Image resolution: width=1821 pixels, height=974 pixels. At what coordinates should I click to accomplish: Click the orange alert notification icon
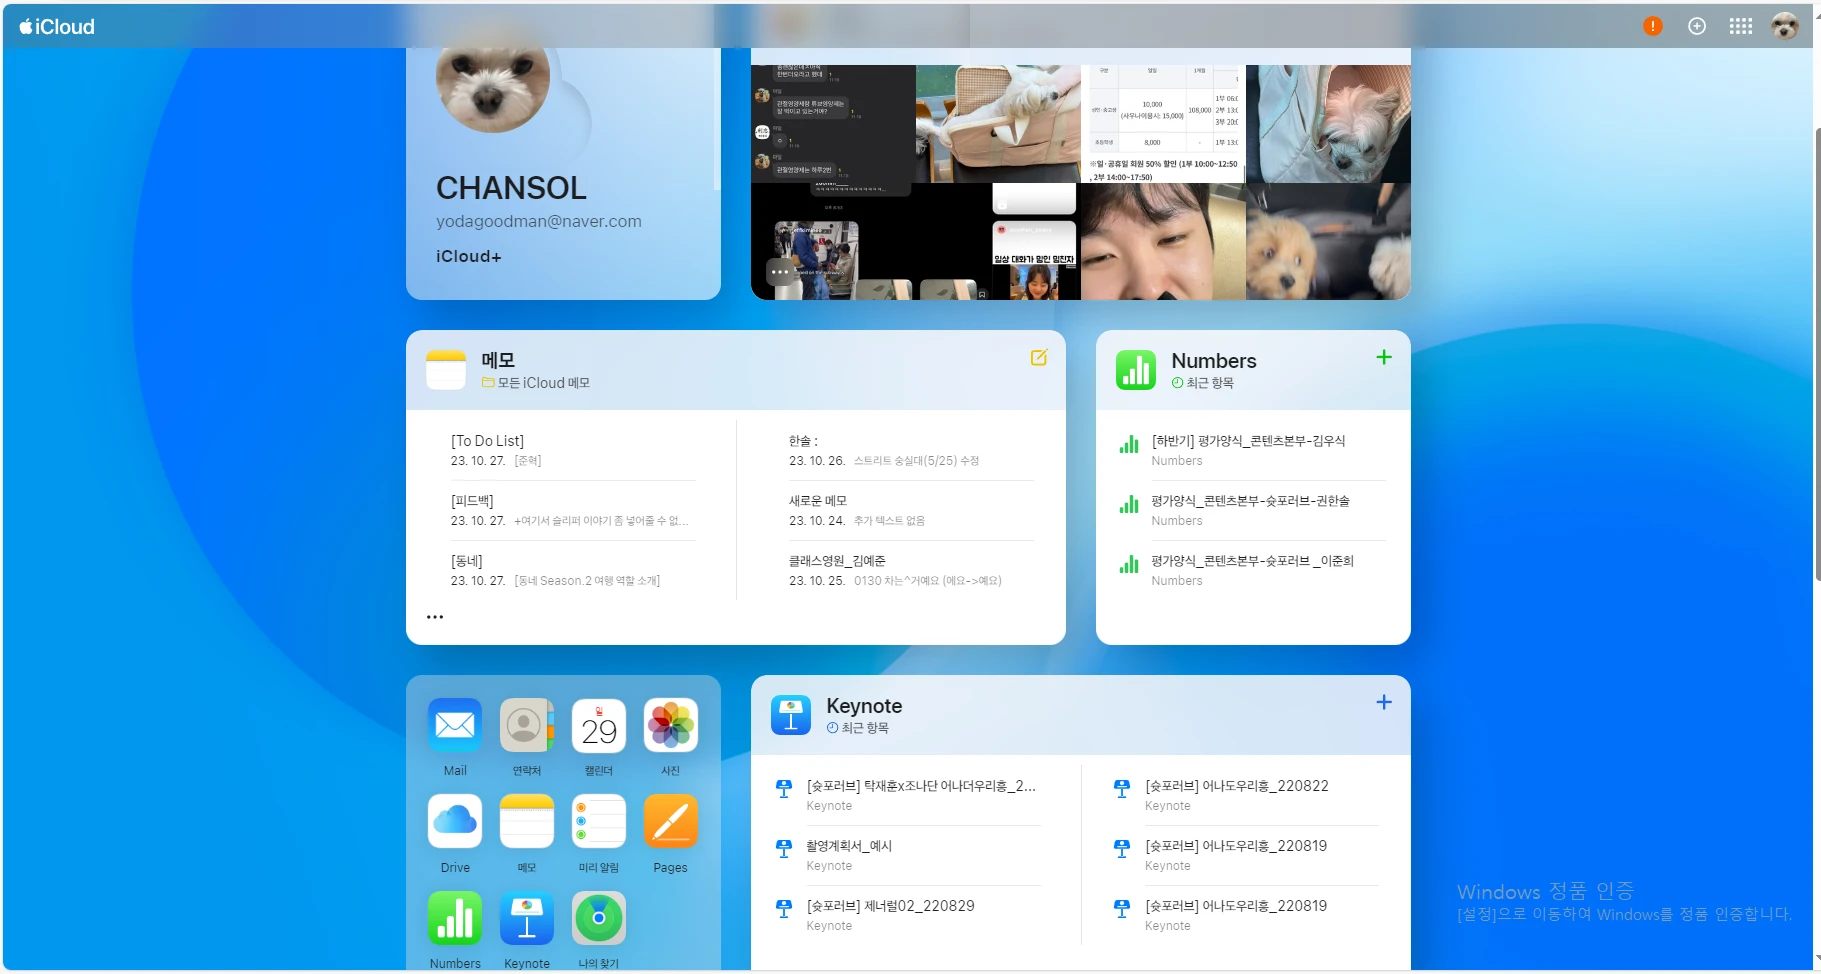click(x=1653, y=26)
